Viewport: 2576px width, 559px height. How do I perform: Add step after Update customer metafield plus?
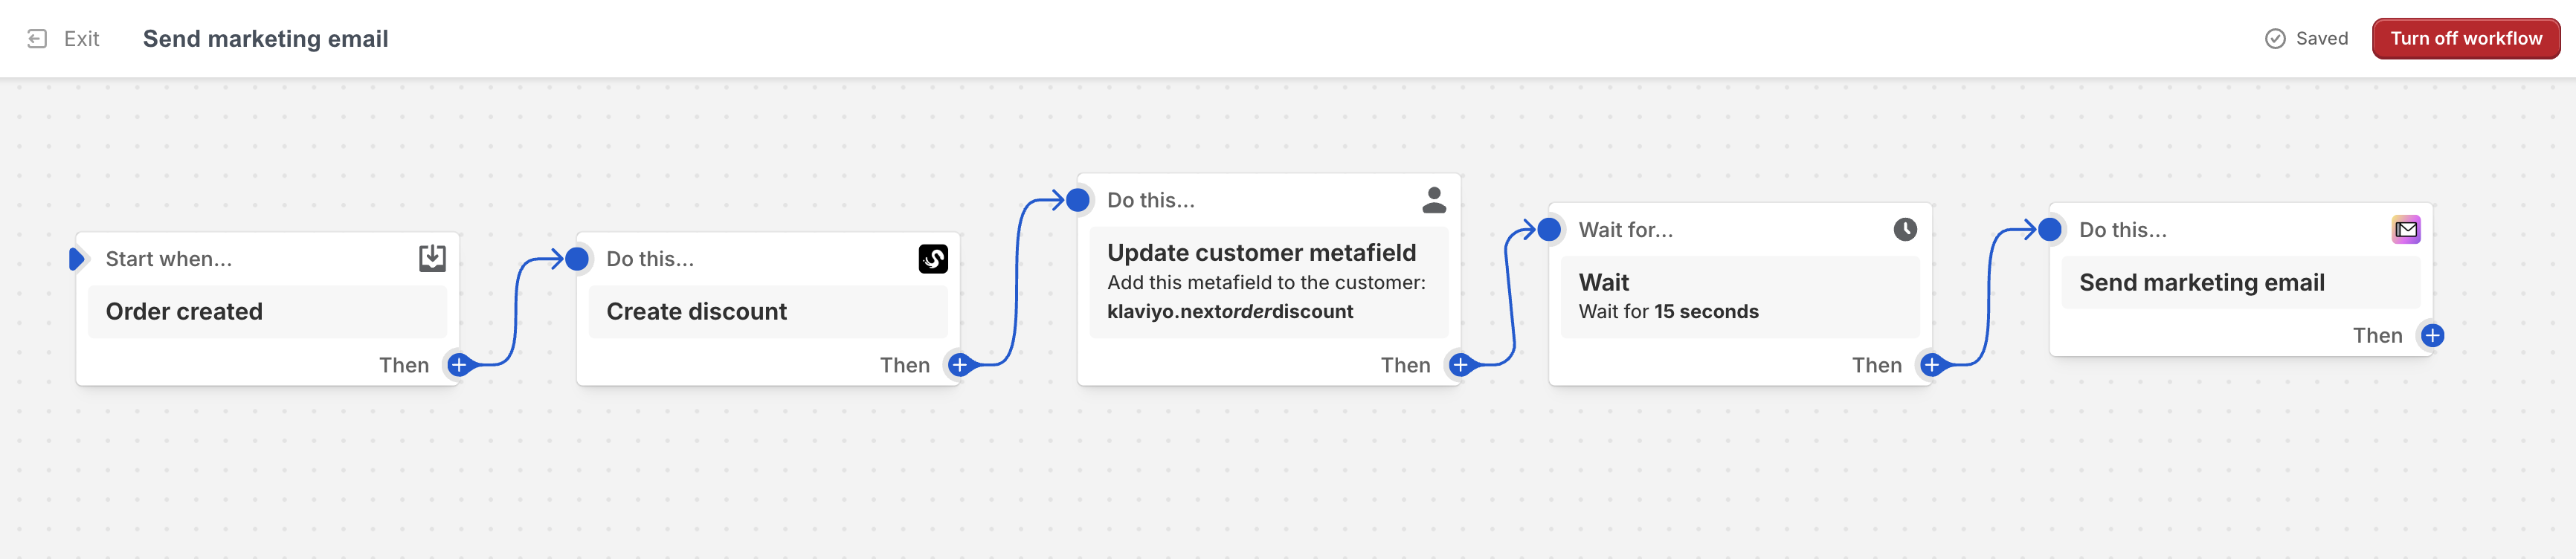[1461, 365]
